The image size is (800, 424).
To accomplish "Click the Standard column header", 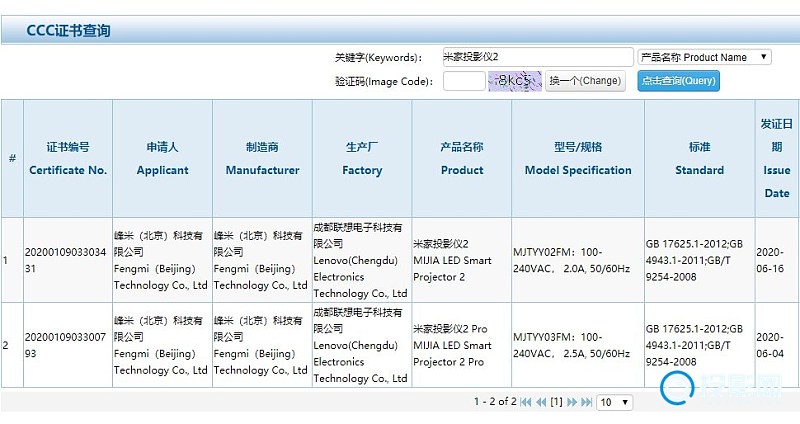I will [699, 159].
